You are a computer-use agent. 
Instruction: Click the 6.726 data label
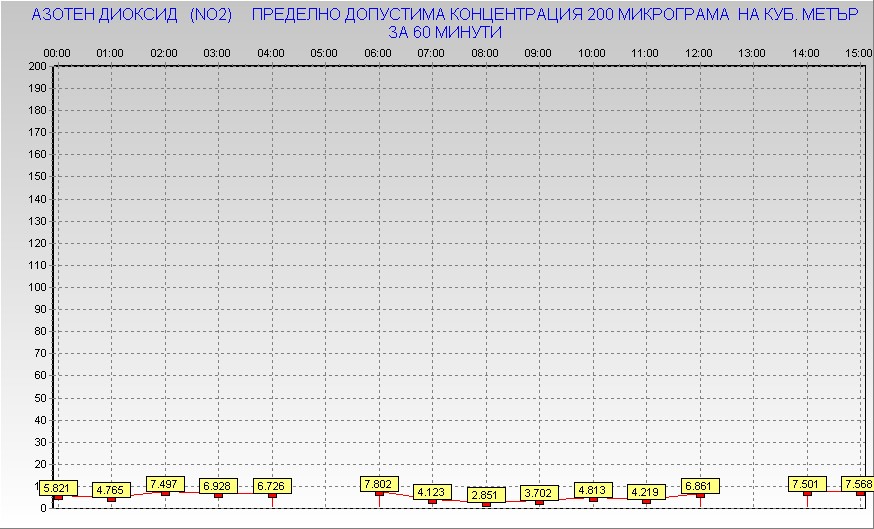pyautogui.click(x=272, y=486)
